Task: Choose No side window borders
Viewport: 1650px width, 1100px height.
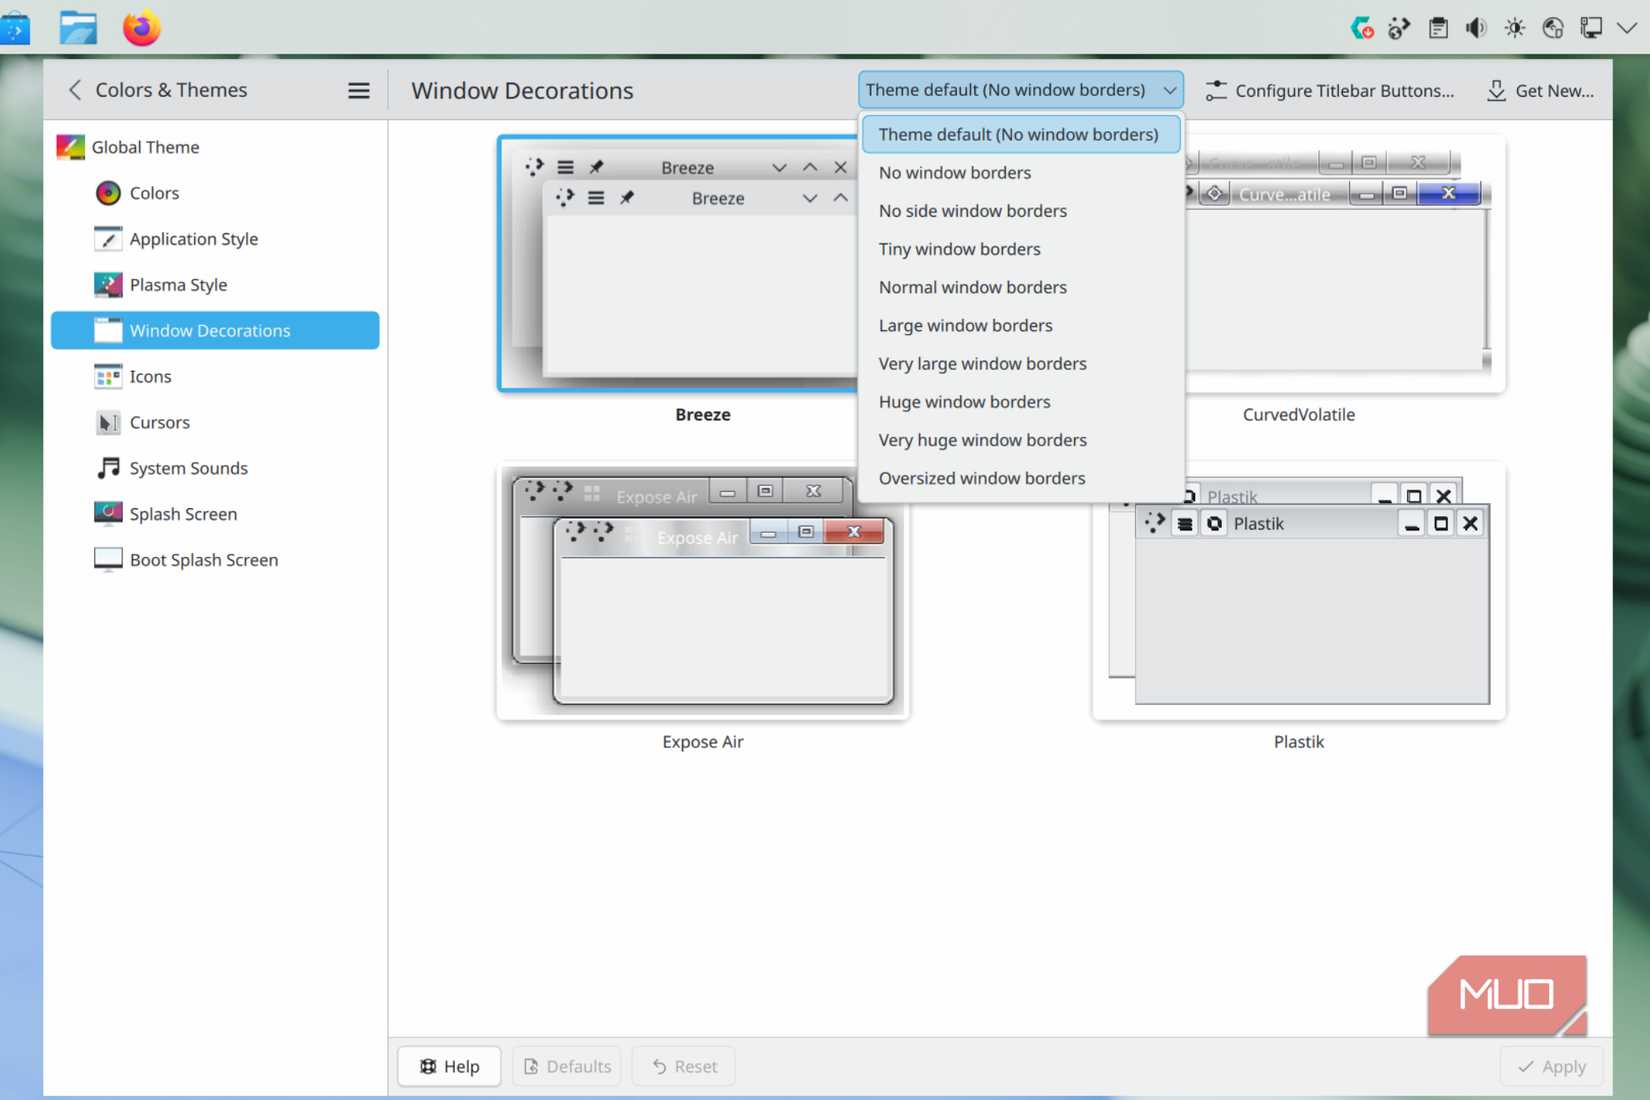Action: point(1021,211)
